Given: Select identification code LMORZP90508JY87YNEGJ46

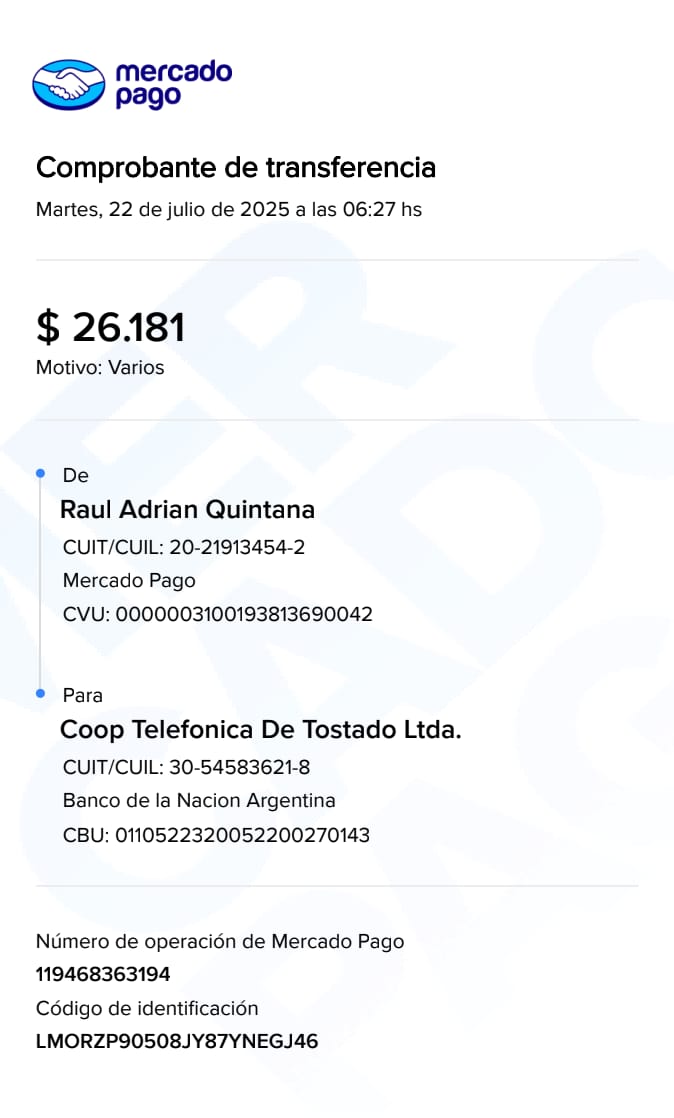Looking at the screenshot, I should click(177, 1041).
